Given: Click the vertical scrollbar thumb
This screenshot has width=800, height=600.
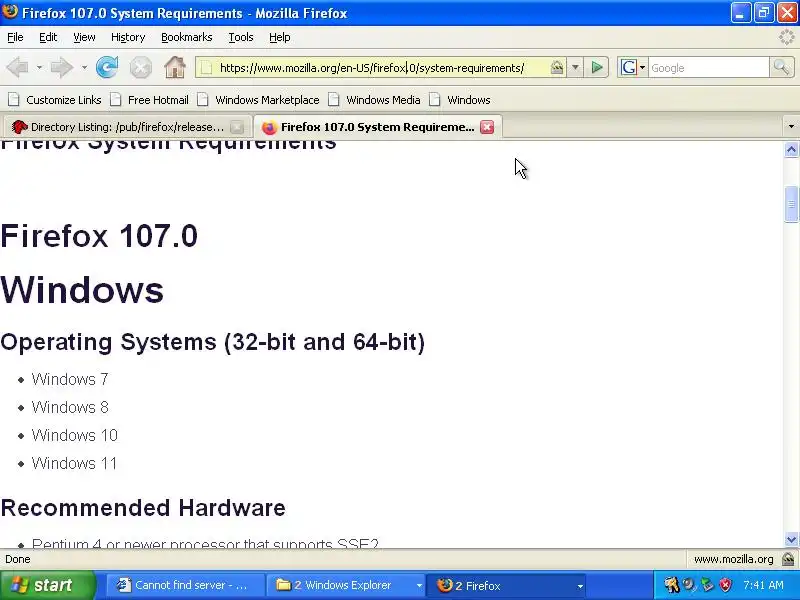Looking at the screenshot, I should [x=791, y=205].
